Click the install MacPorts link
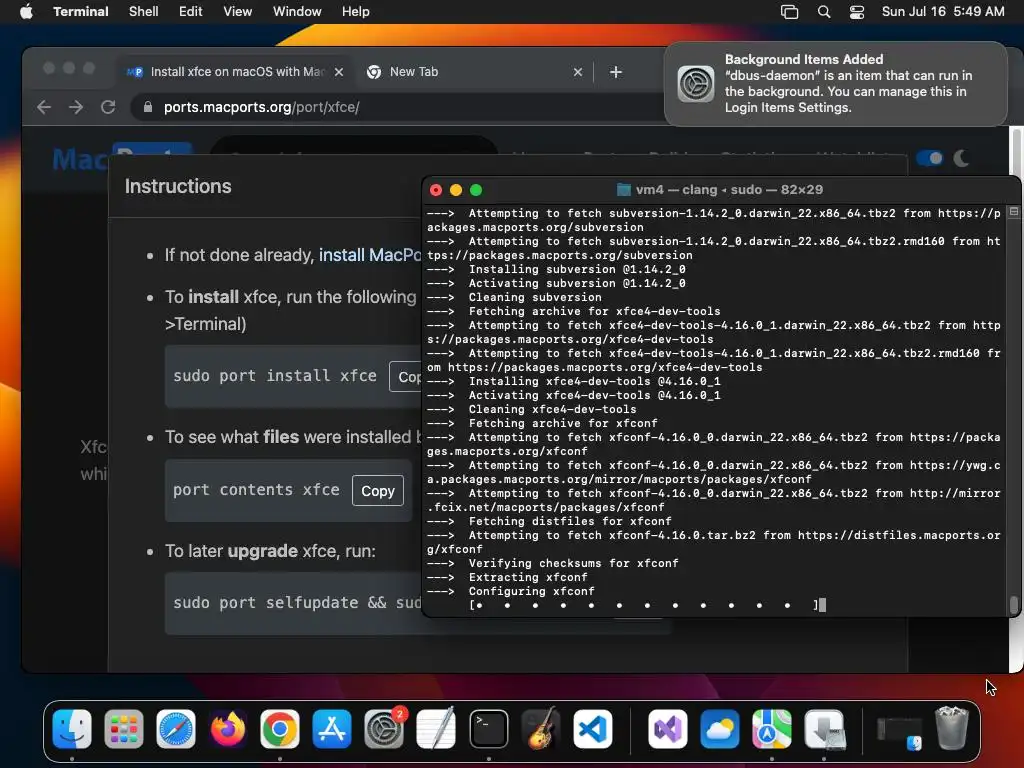The width and height of the screenshot is (1024, 768). (x=370, y=255)
